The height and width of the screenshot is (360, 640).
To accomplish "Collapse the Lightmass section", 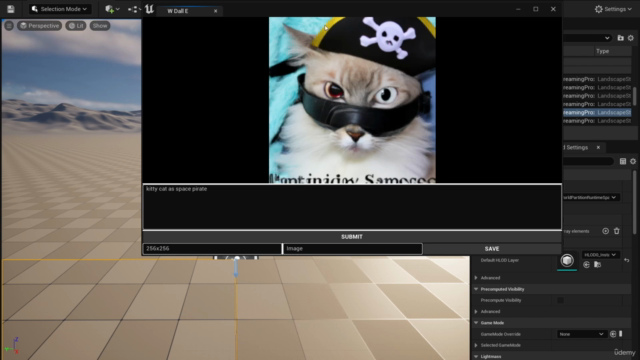I will pos(476,356).
